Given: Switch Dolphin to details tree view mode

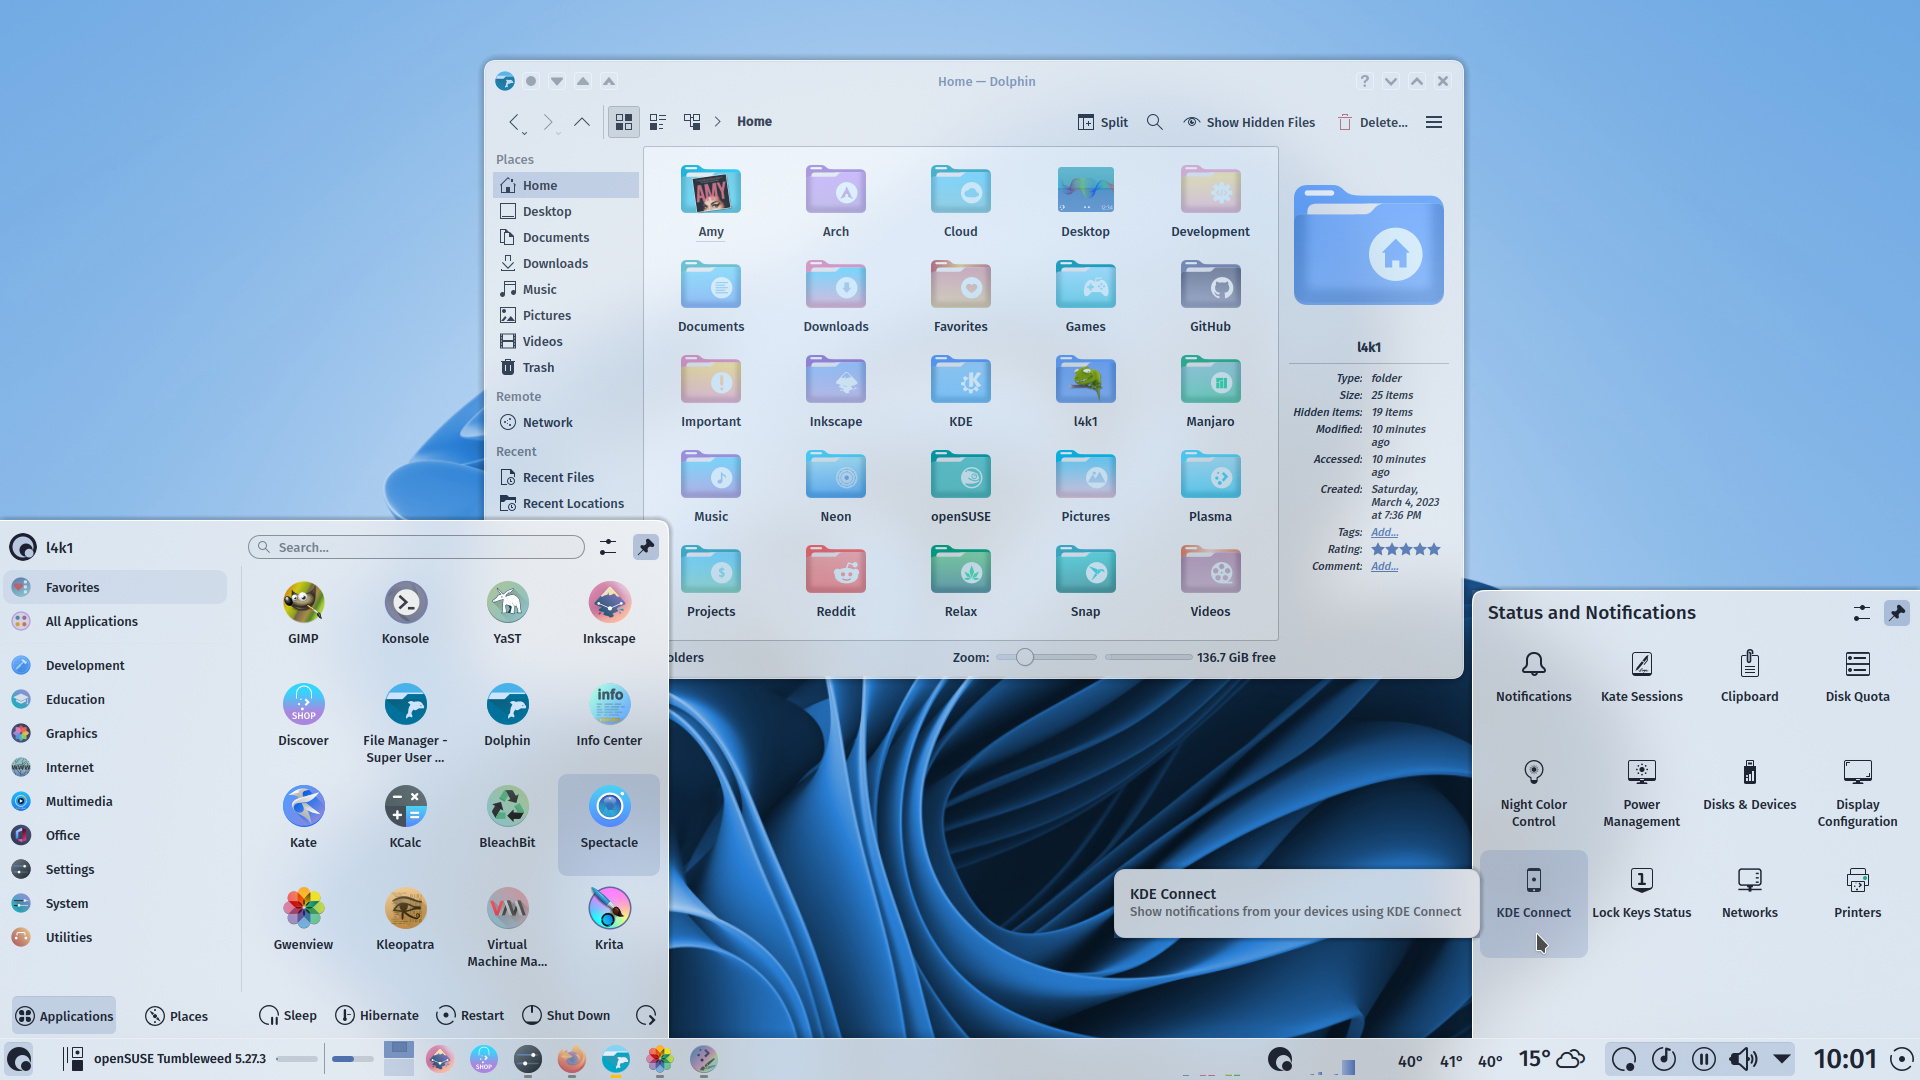Looking at the screenshot, I should pos(692,122).
